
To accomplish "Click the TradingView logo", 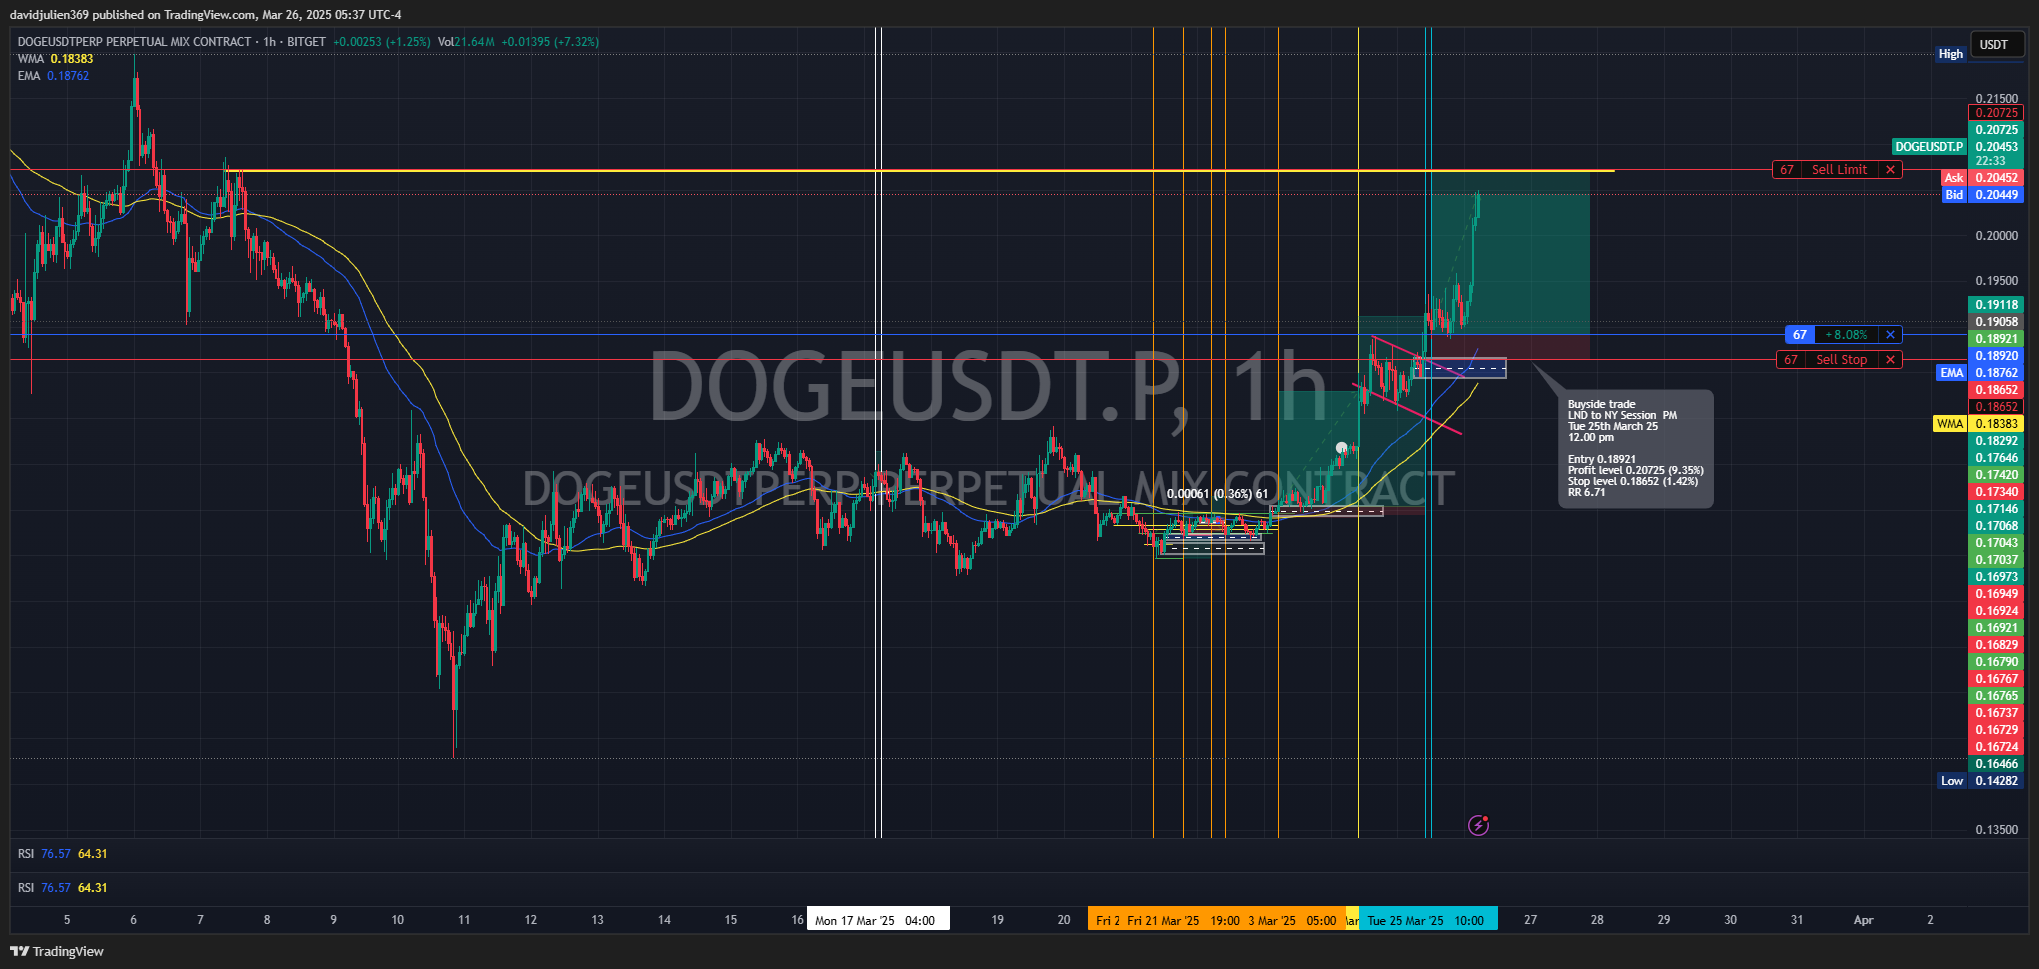I will point(57,951).
